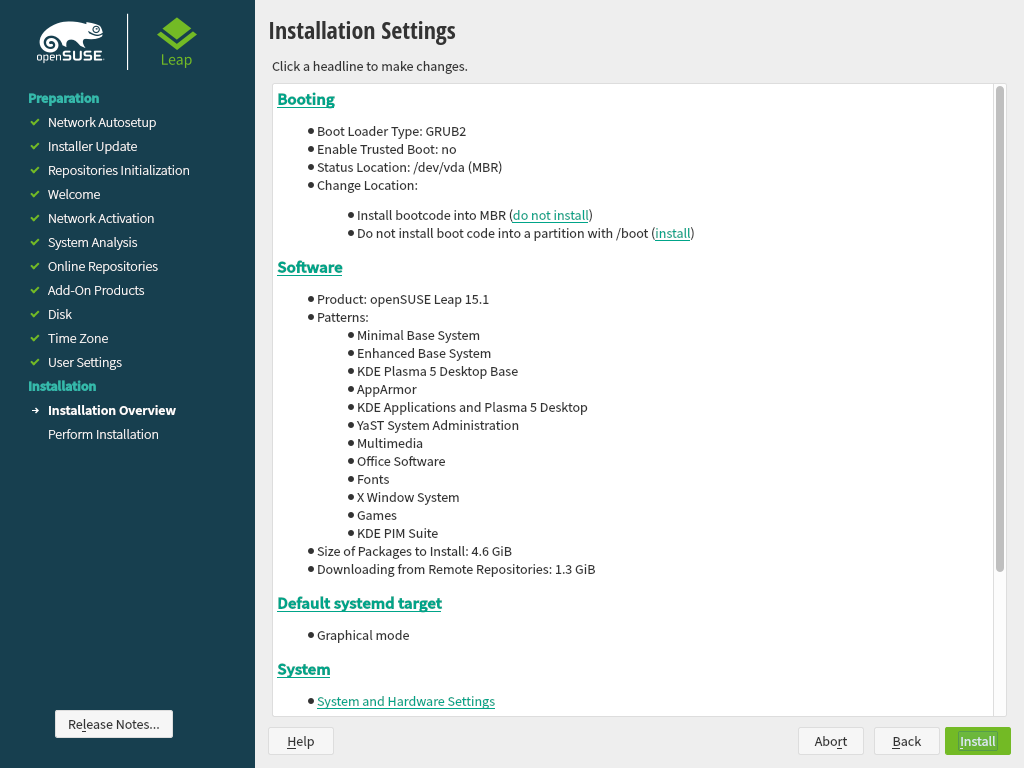Viewport: 1024px width, 768px height.
Task: Click 'KDE Plasma 5 Desktop Base' pattern
Action: [x=437, y=372]
